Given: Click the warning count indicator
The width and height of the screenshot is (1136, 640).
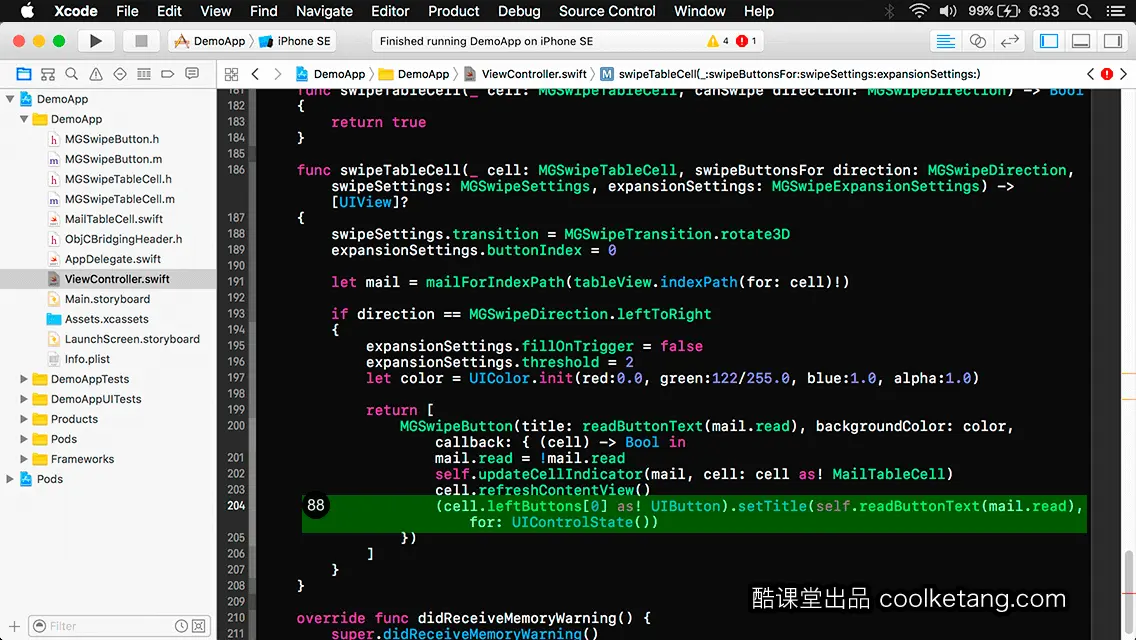Looking at the screenshot, I should click(718, 41).
